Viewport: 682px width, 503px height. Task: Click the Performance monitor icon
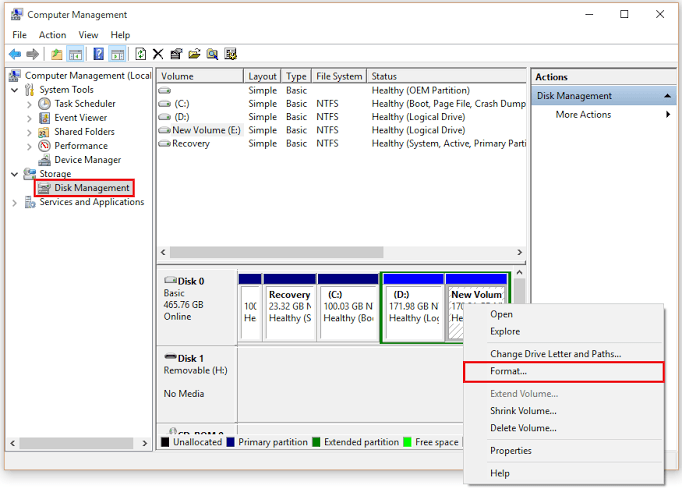tap(44, 146)
